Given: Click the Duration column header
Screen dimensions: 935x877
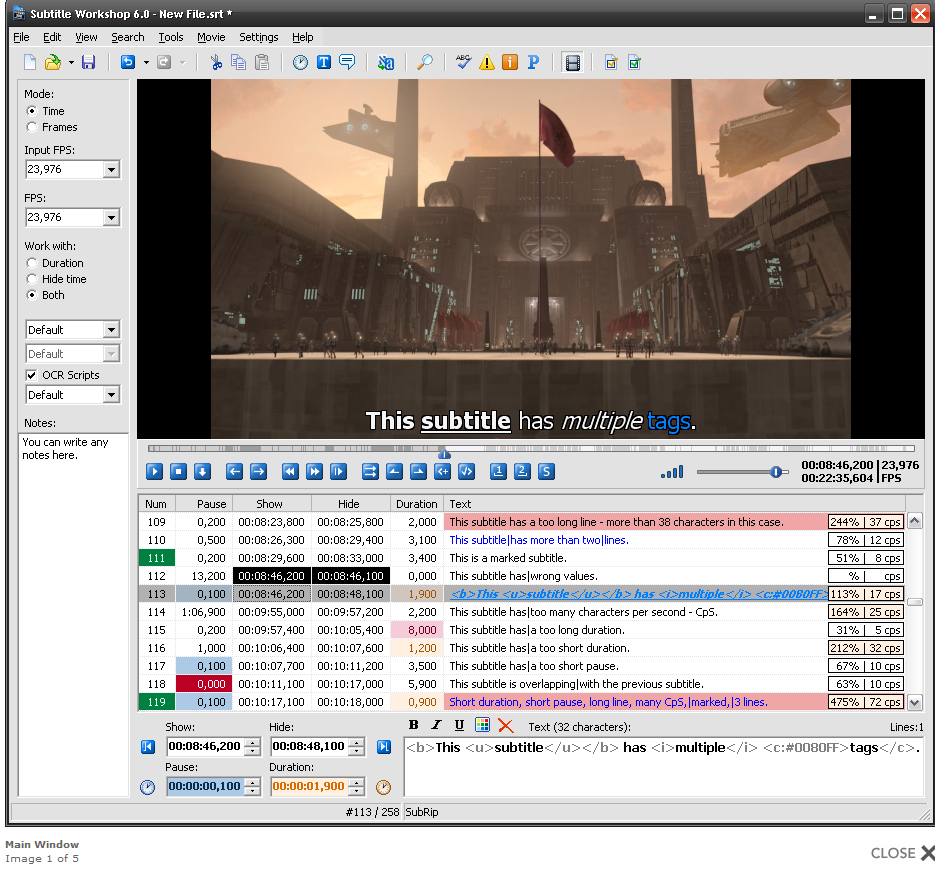Looking at the screenshot, I should (x=416, y=504).
